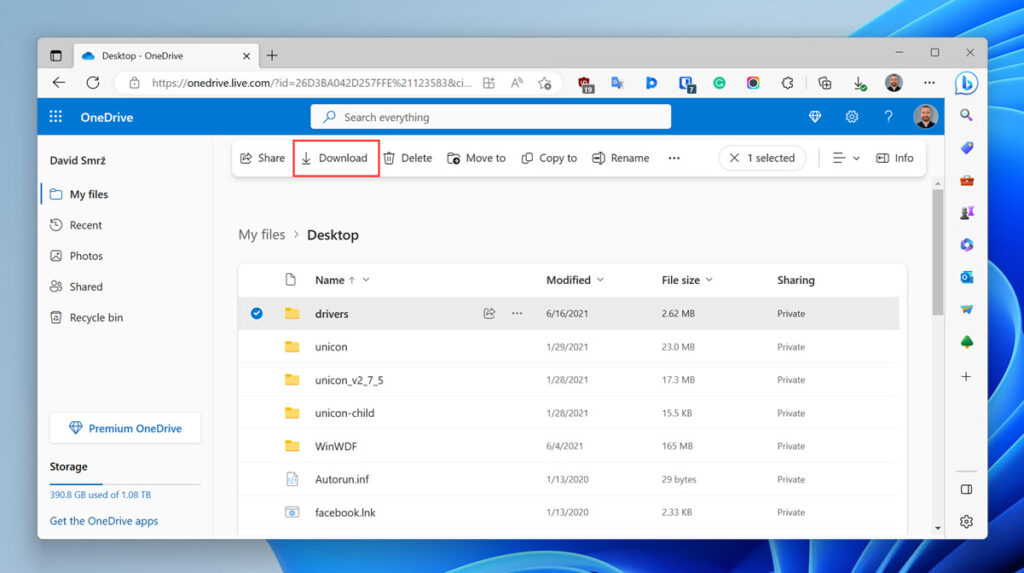Expand the view options dropdown
Screen dimensions: 1024x573
pyautogui.click(x=846, y=158)
